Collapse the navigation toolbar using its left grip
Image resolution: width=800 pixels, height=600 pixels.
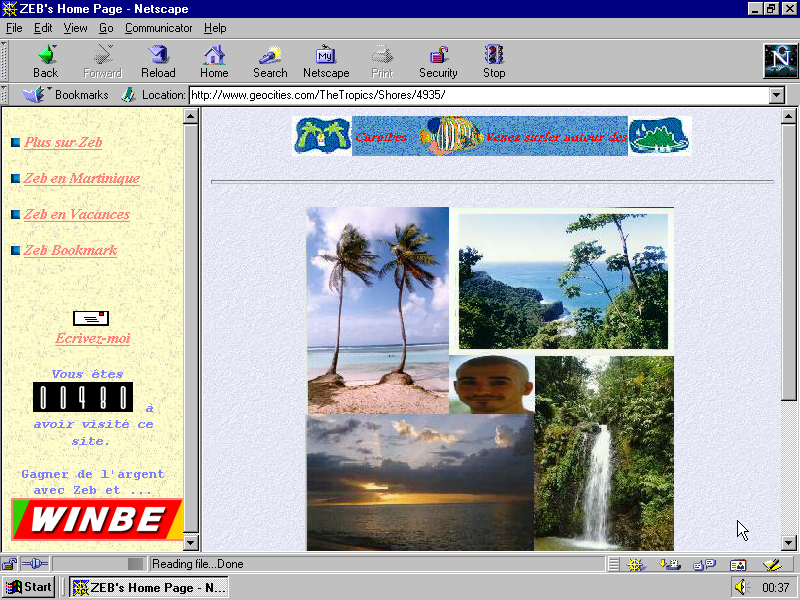[5, 61]
